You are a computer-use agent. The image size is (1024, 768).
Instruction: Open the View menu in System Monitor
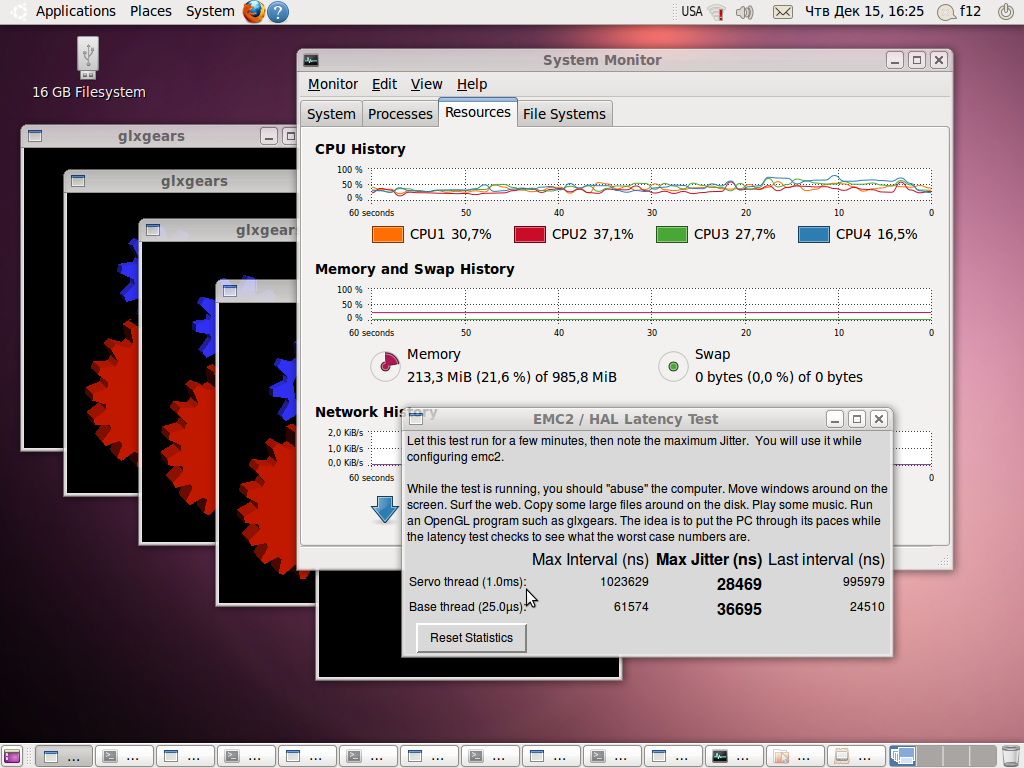point(426,84)
